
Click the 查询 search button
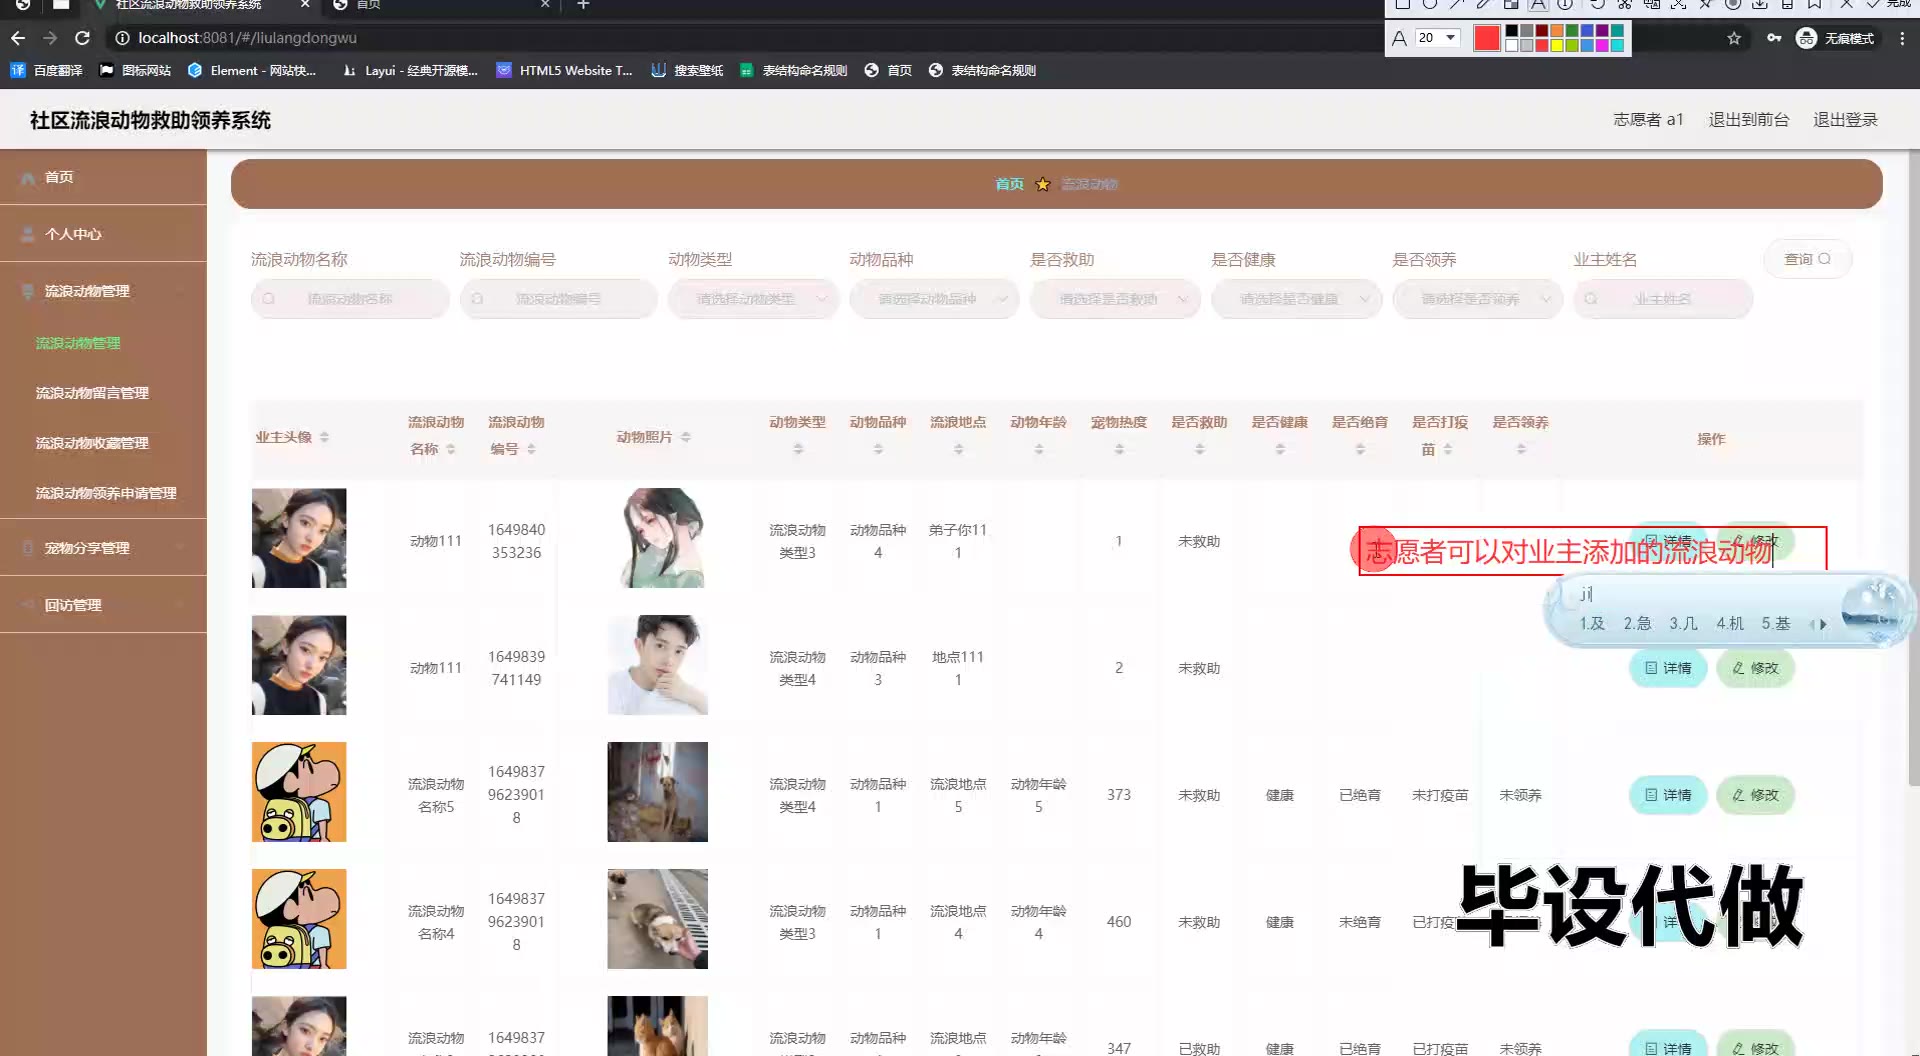pos(1807,259)
